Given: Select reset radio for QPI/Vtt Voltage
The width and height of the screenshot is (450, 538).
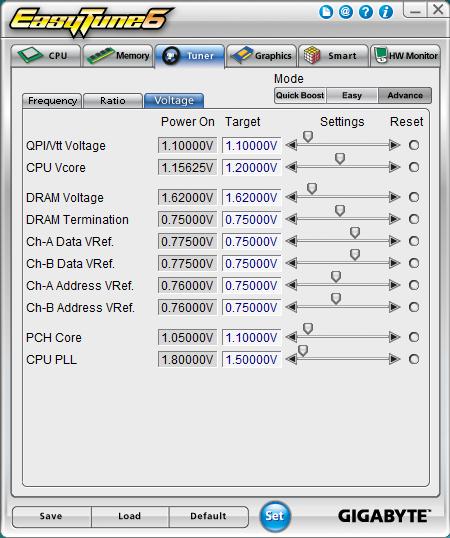Looking at the screenshot, I should coord(414,145).
